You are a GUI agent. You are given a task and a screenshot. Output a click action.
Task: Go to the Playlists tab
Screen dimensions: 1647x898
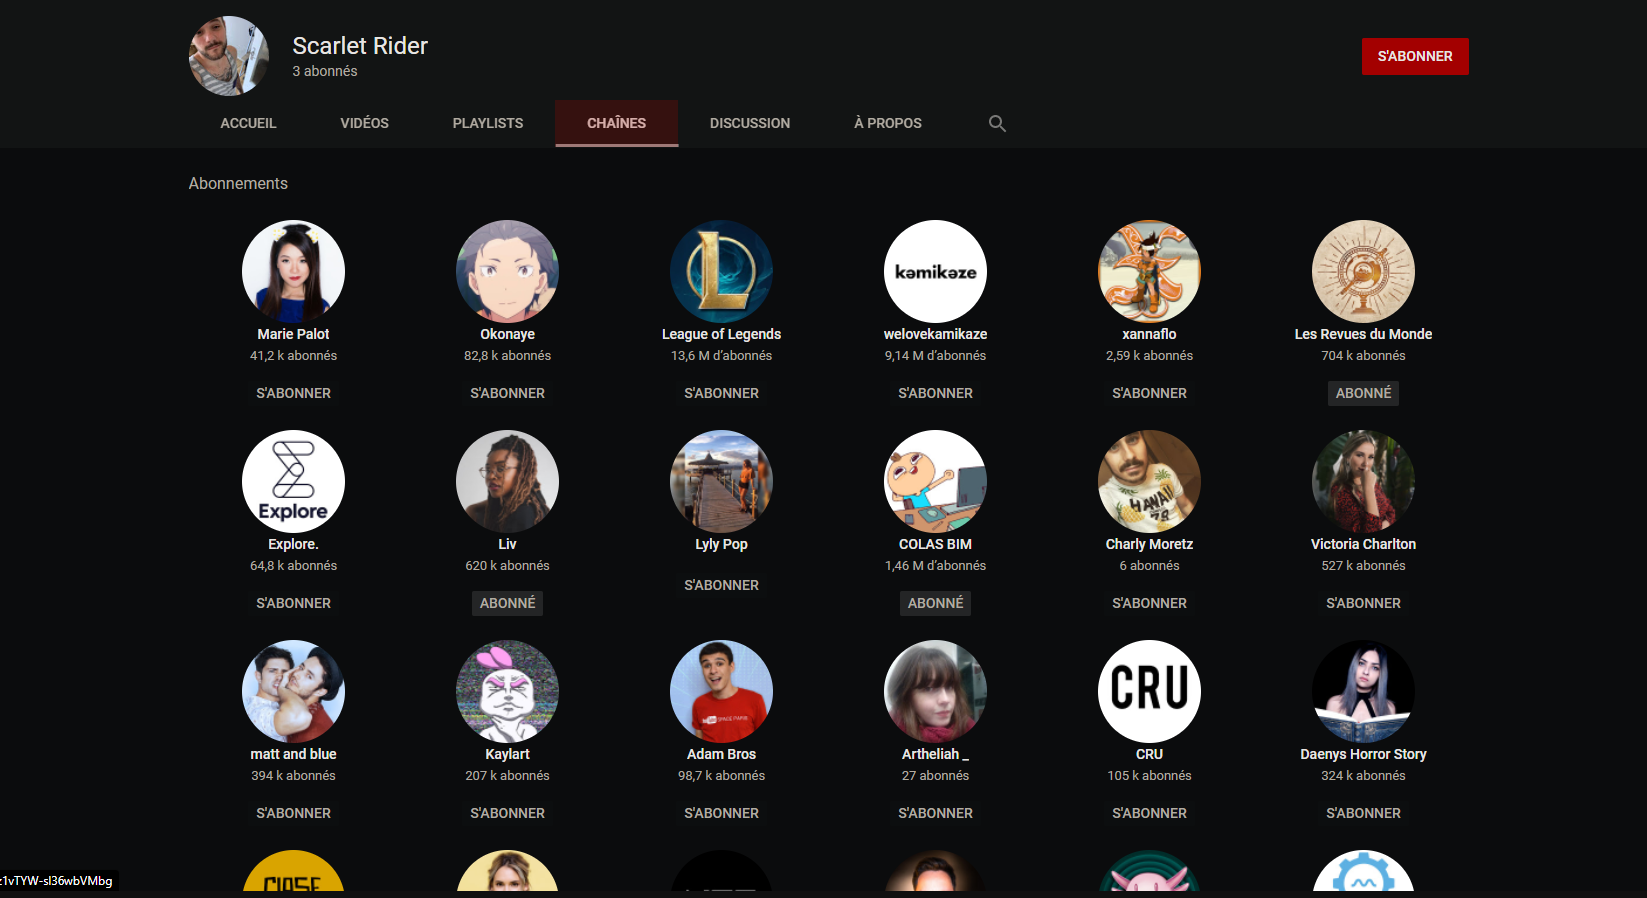click(x=488, y=123)
